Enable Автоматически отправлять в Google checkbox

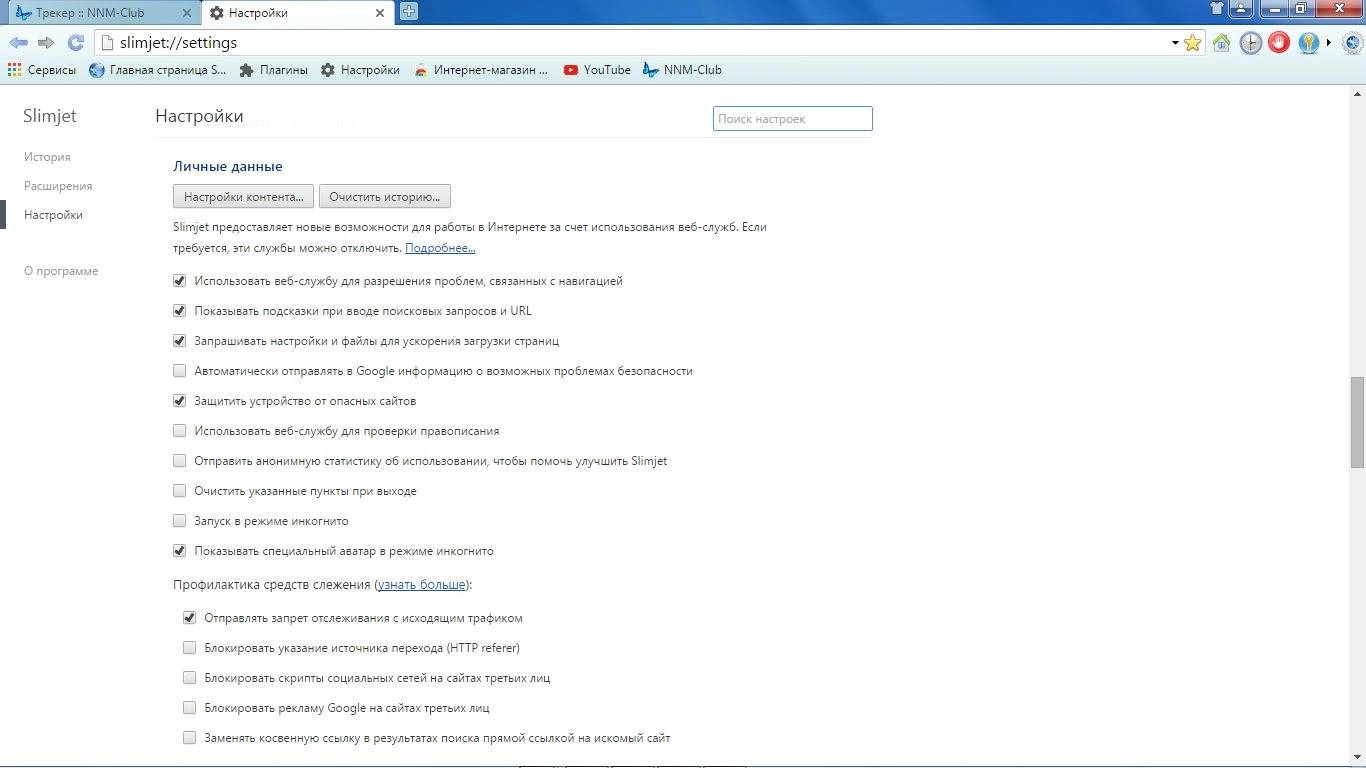pos(180,371)
